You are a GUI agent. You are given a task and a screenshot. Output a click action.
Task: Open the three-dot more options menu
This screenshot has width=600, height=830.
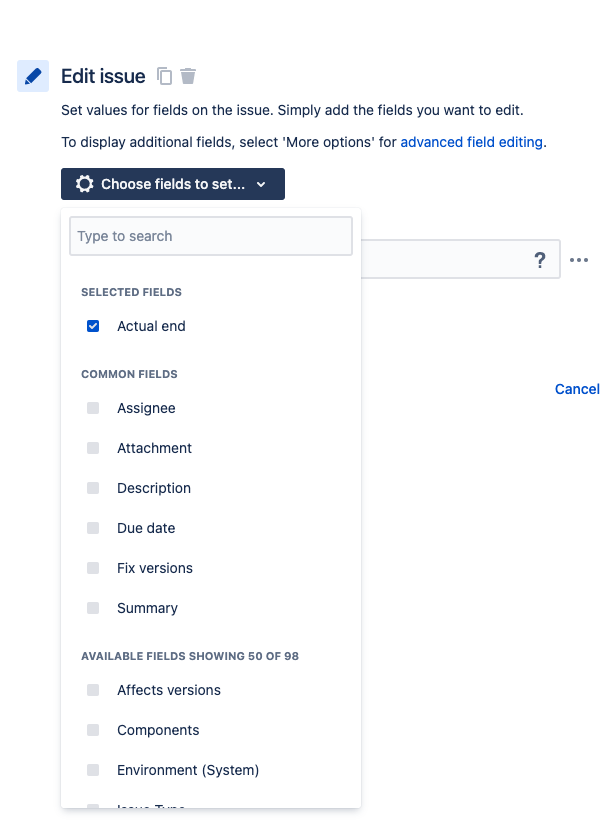[579, 260]
